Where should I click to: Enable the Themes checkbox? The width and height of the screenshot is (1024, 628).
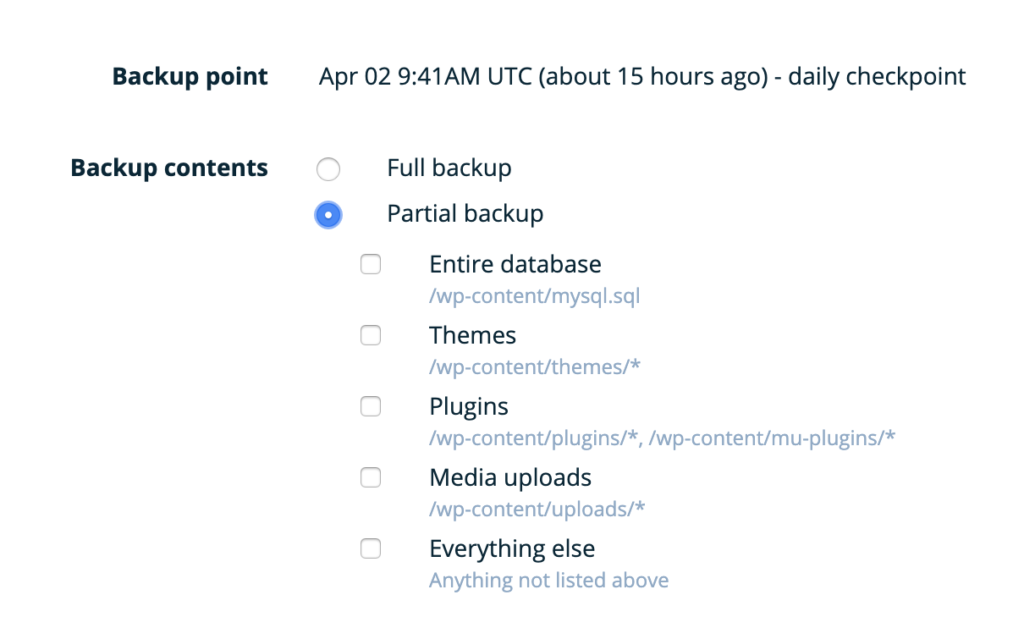pos(370,336)
